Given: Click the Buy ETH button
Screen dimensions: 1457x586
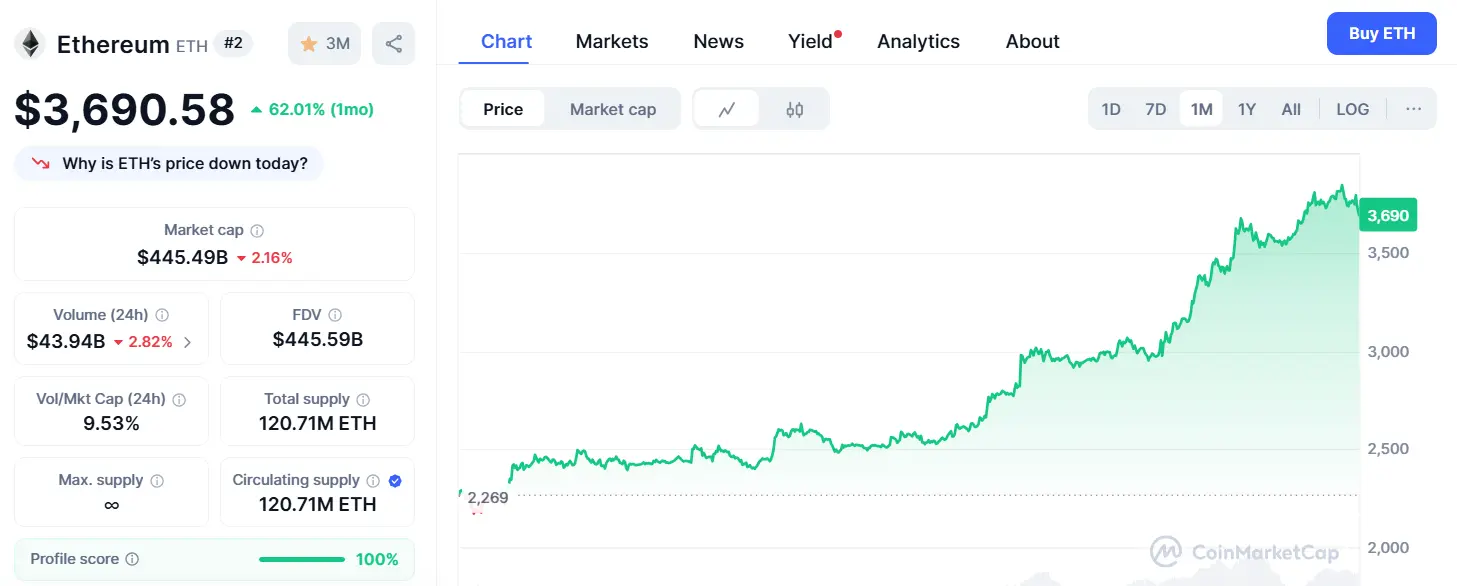Looking at the screenshot, I should tap(1381, 33).
